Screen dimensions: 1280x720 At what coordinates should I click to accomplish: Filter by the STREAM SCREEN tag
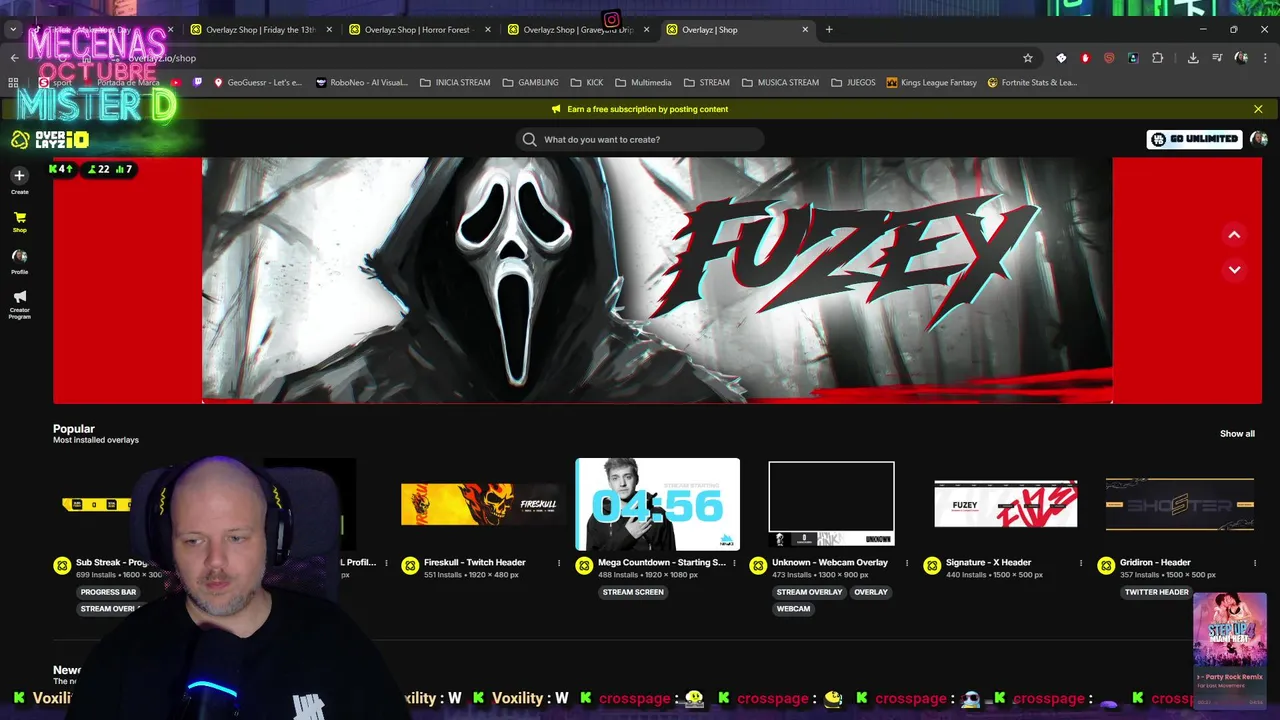[x=633, y=592]
